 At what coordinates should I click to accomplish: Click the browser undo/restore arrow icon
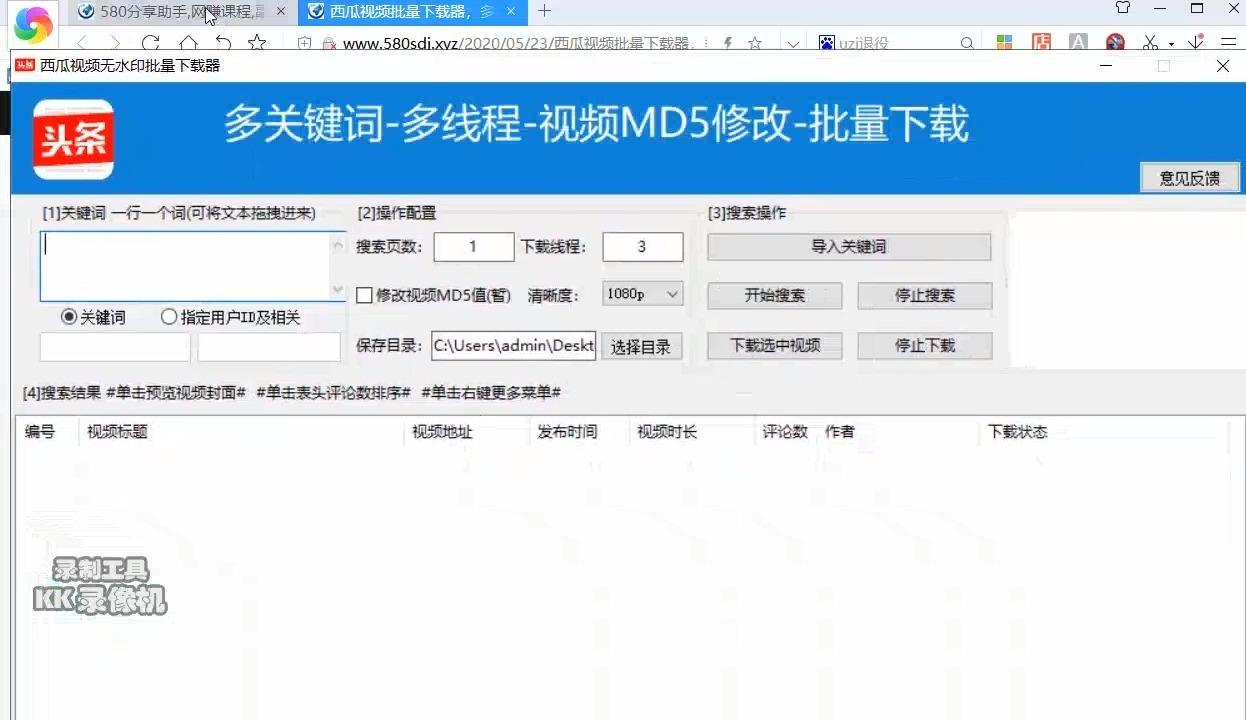pos(222,43)
